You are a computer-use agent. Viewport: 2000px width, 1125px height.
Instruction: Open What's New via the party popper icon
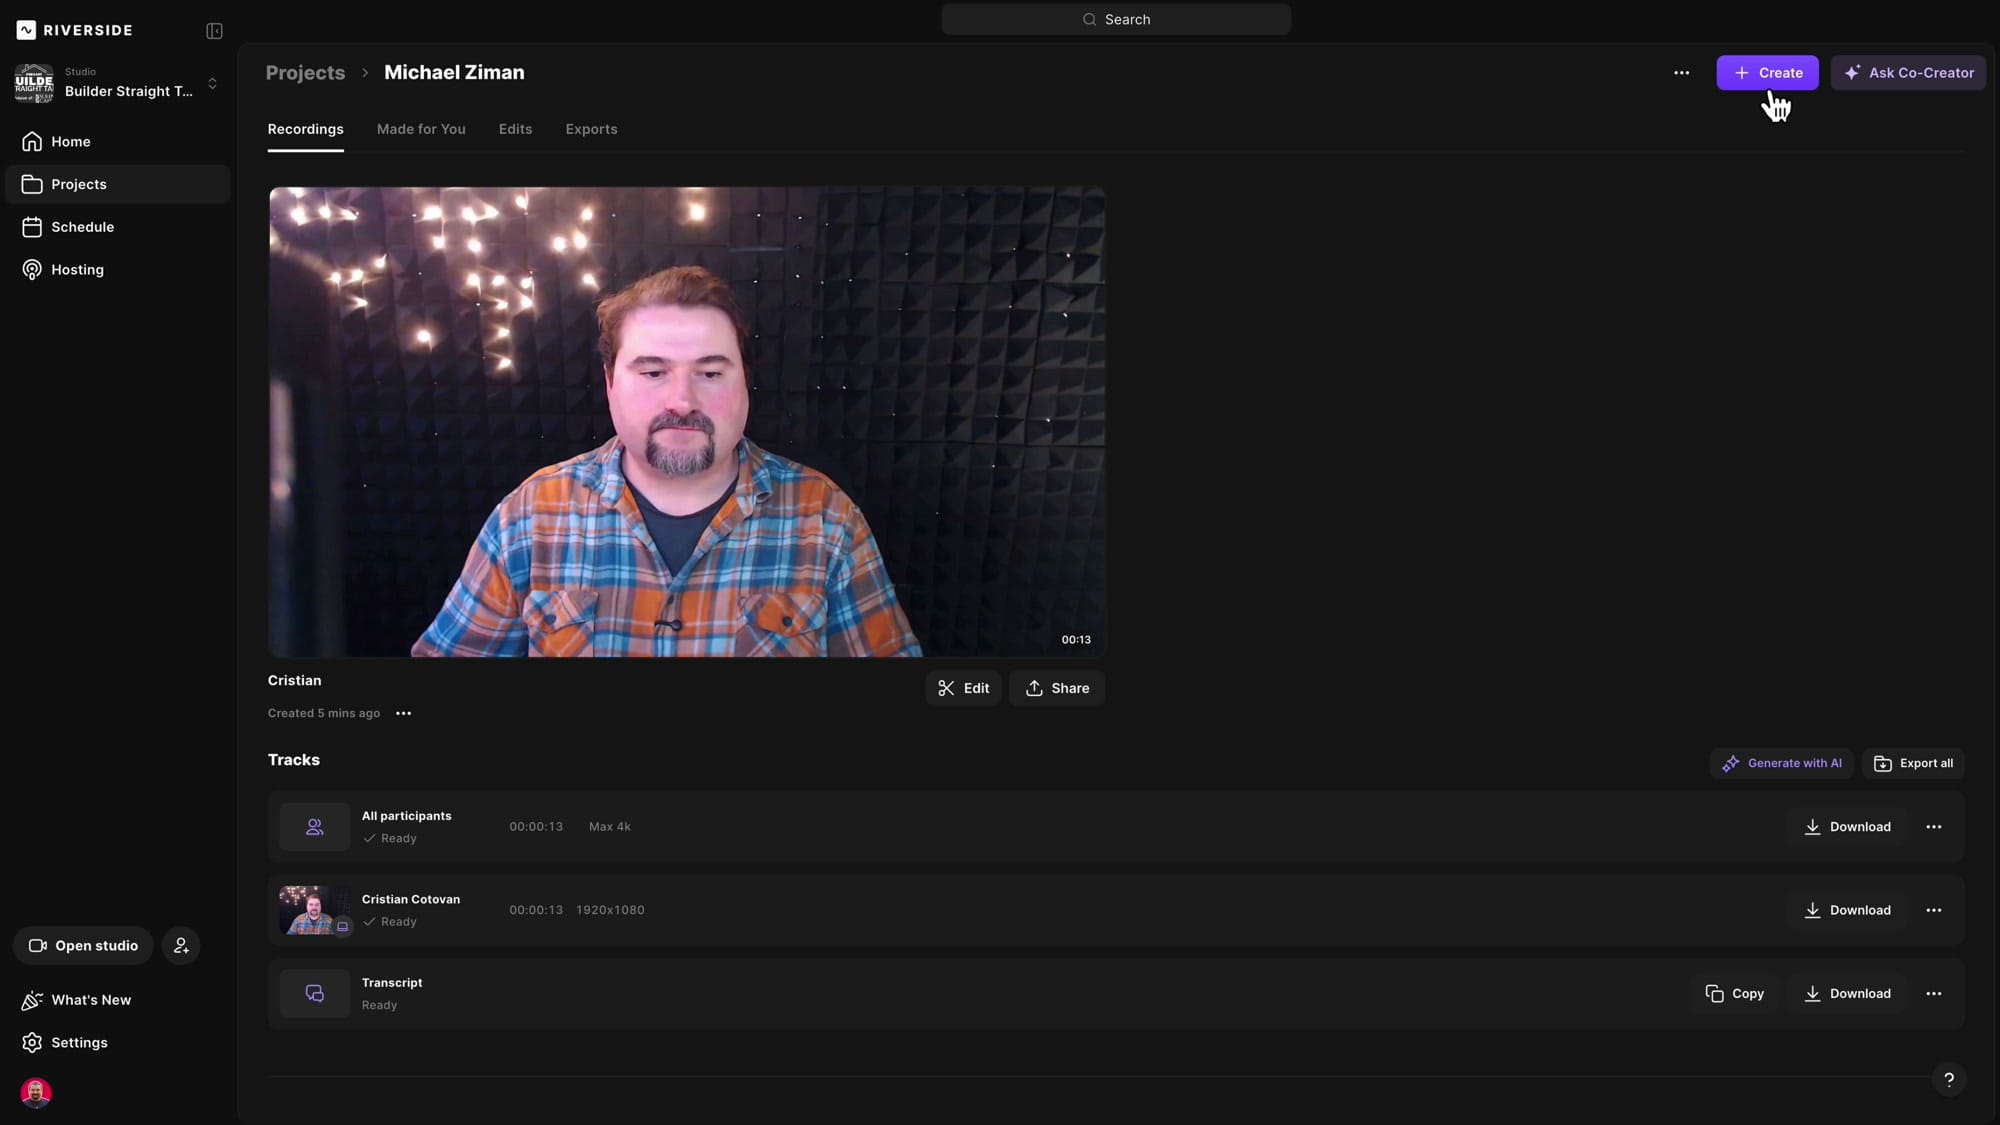pos(31,1000)
